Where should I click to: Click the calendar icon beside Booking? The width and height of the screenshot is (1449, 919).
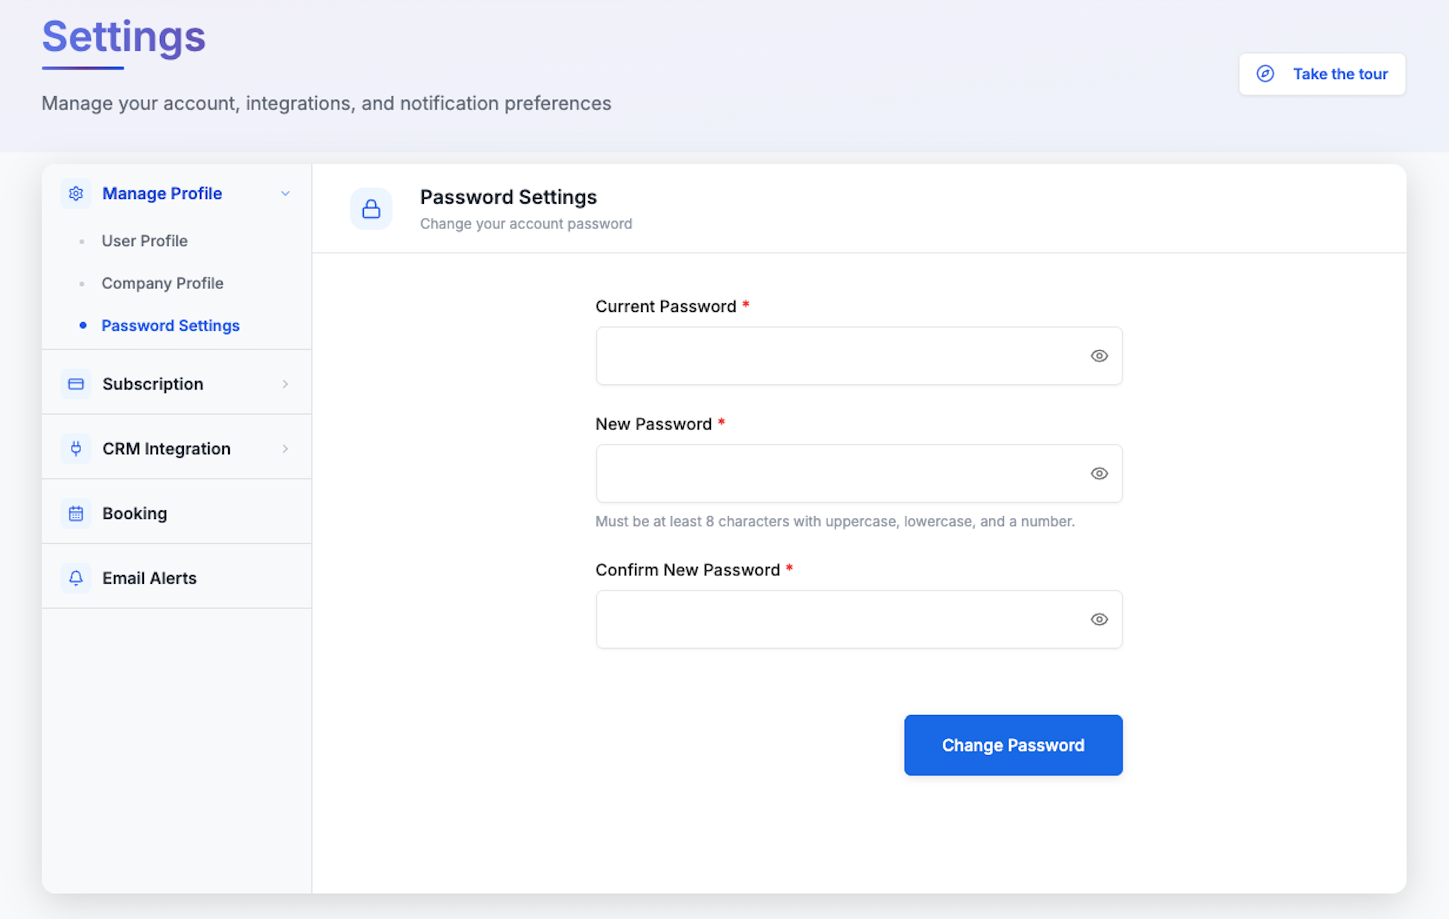(x=76, y=514)
